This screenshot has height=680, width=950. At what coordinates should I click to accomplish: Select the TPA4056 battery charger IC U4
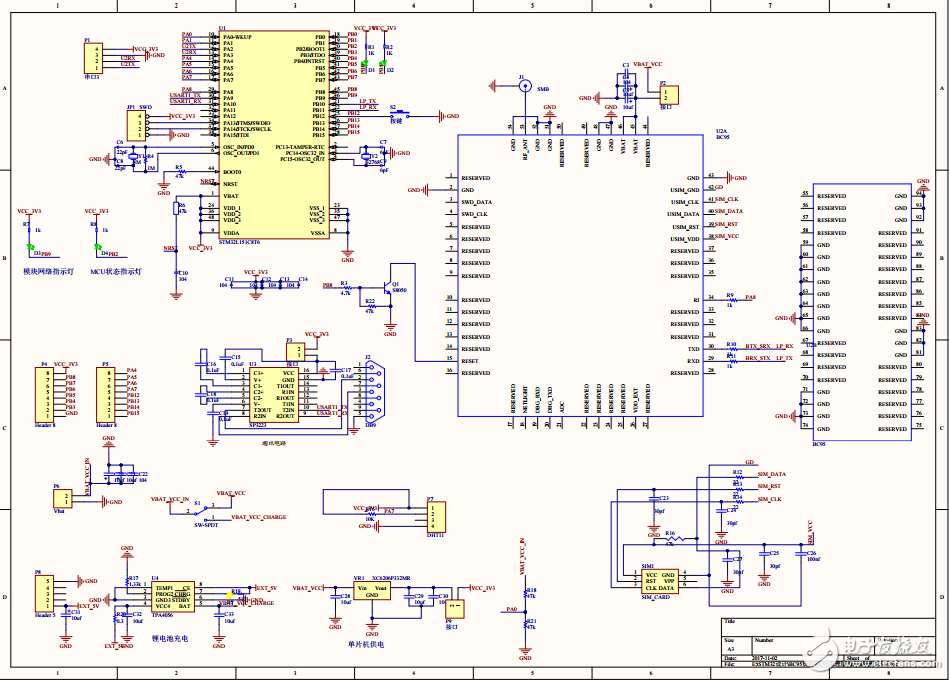175,595
